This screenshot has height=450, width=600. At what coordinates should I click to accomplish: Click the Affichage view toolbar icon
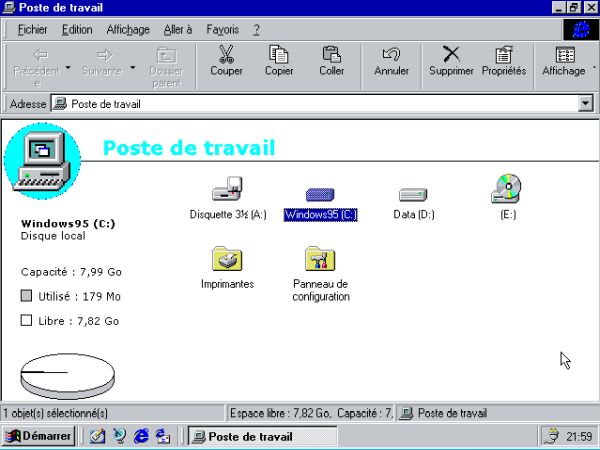[x=565, y=55]
